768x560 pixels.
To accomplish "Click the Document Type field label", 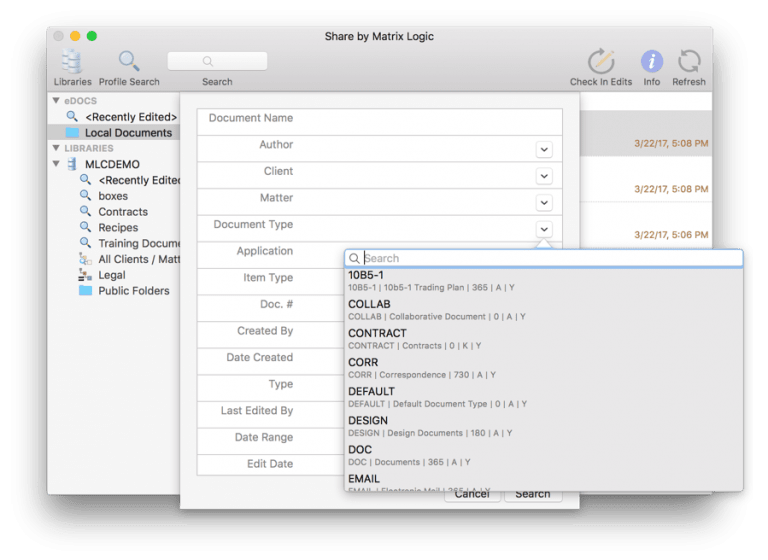I will click(253, 224).
